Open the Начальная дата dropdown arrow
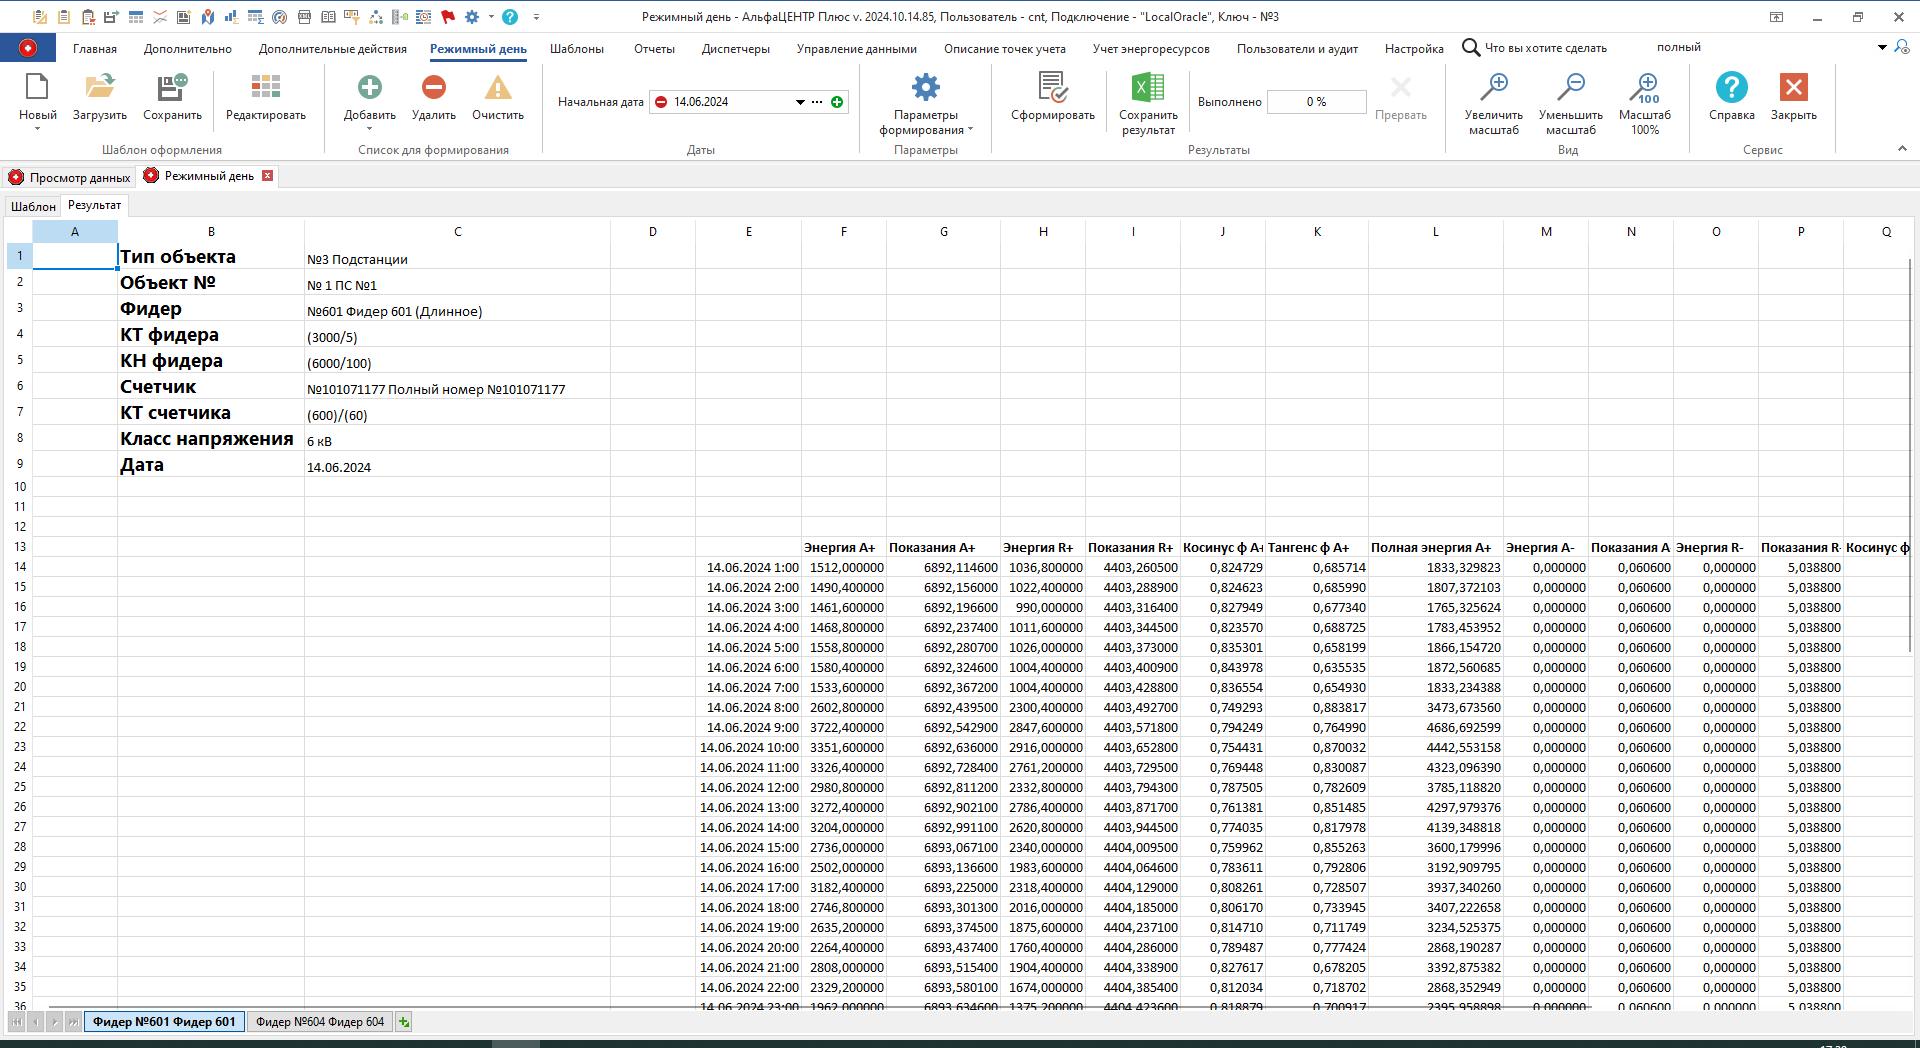This screenshot has width=1920, height=1048. pos(800,102)
